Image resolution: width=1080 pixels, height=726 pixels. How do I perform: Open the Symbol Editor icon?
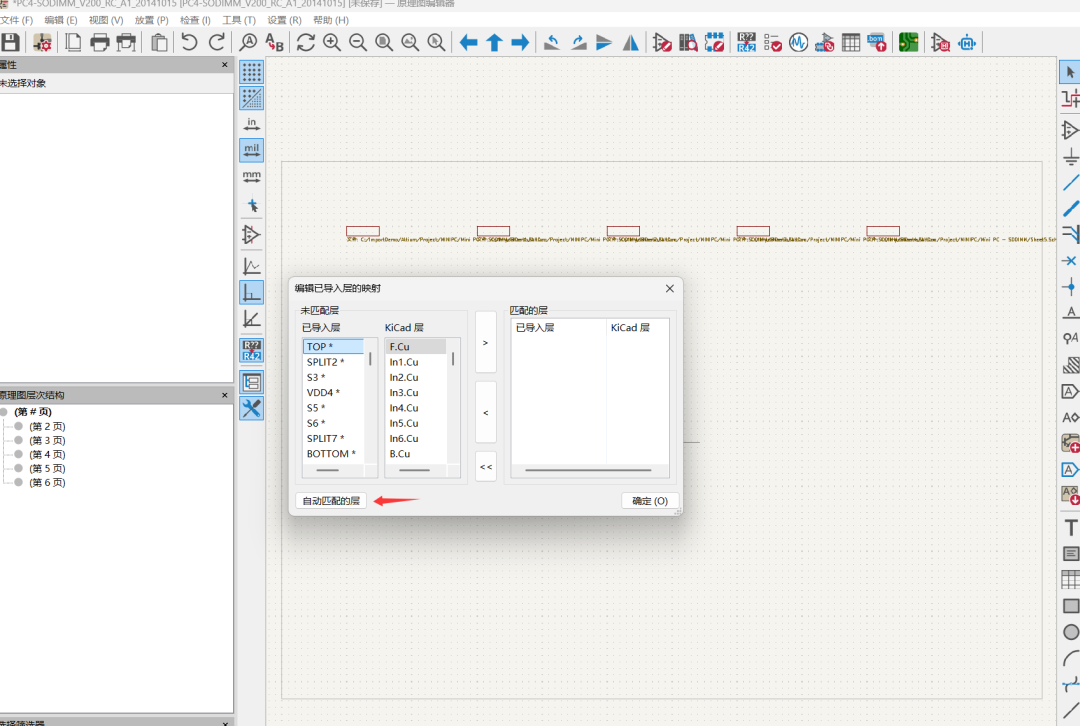point(662,43)
